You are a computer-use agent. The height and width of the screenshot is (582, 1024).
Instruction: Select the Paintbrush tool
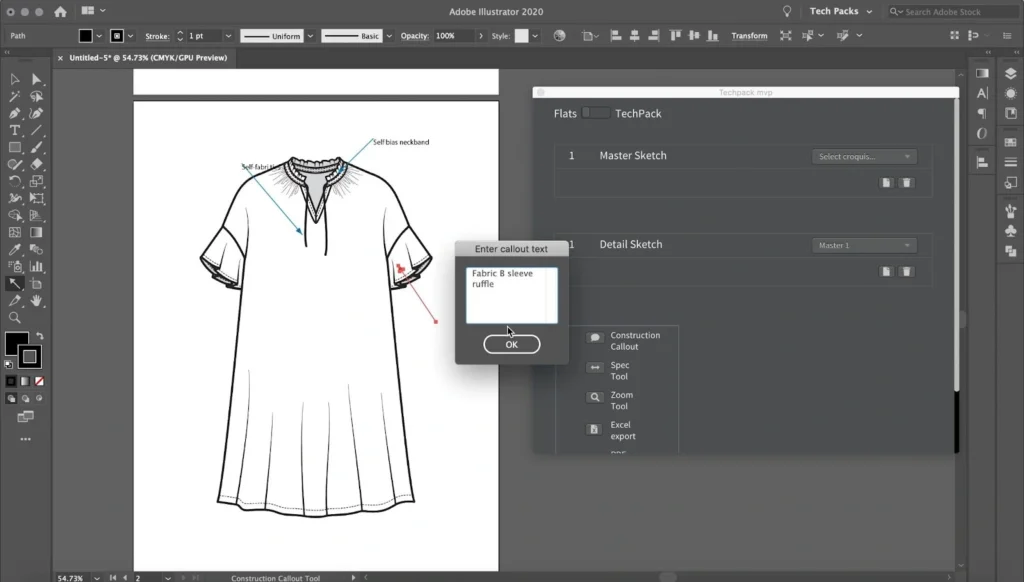pos(37,148)
